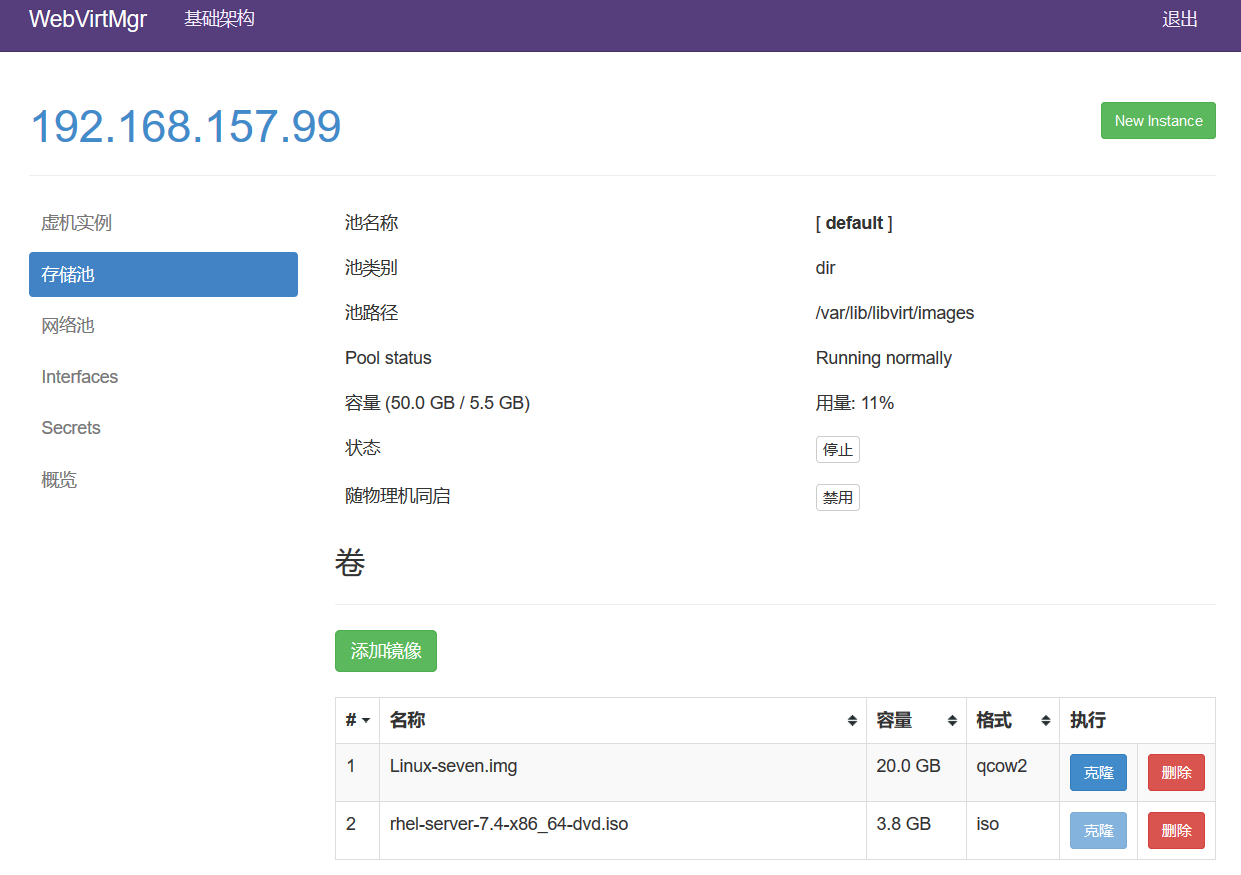The image size is (1241, 875).
Task: Open the 虚机实例 sidebar item
Action: click(x=163, y=223)
